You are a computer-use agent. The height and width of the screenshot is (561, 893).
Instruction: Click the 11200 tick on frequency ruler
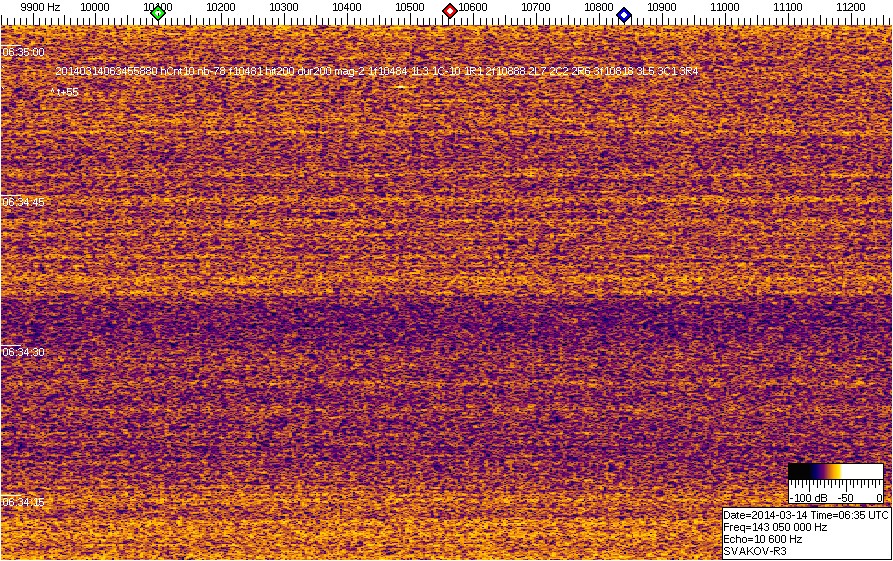click(x=850, y=7)
